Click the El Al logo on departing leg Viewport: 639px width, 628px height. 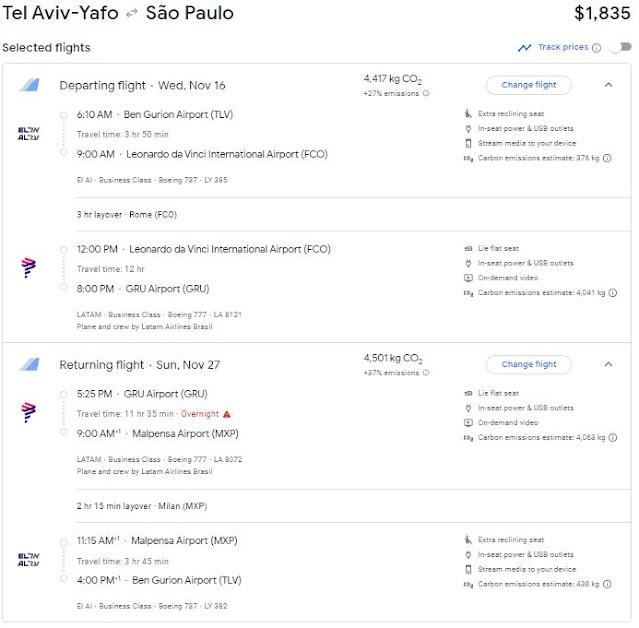[29, 134]
